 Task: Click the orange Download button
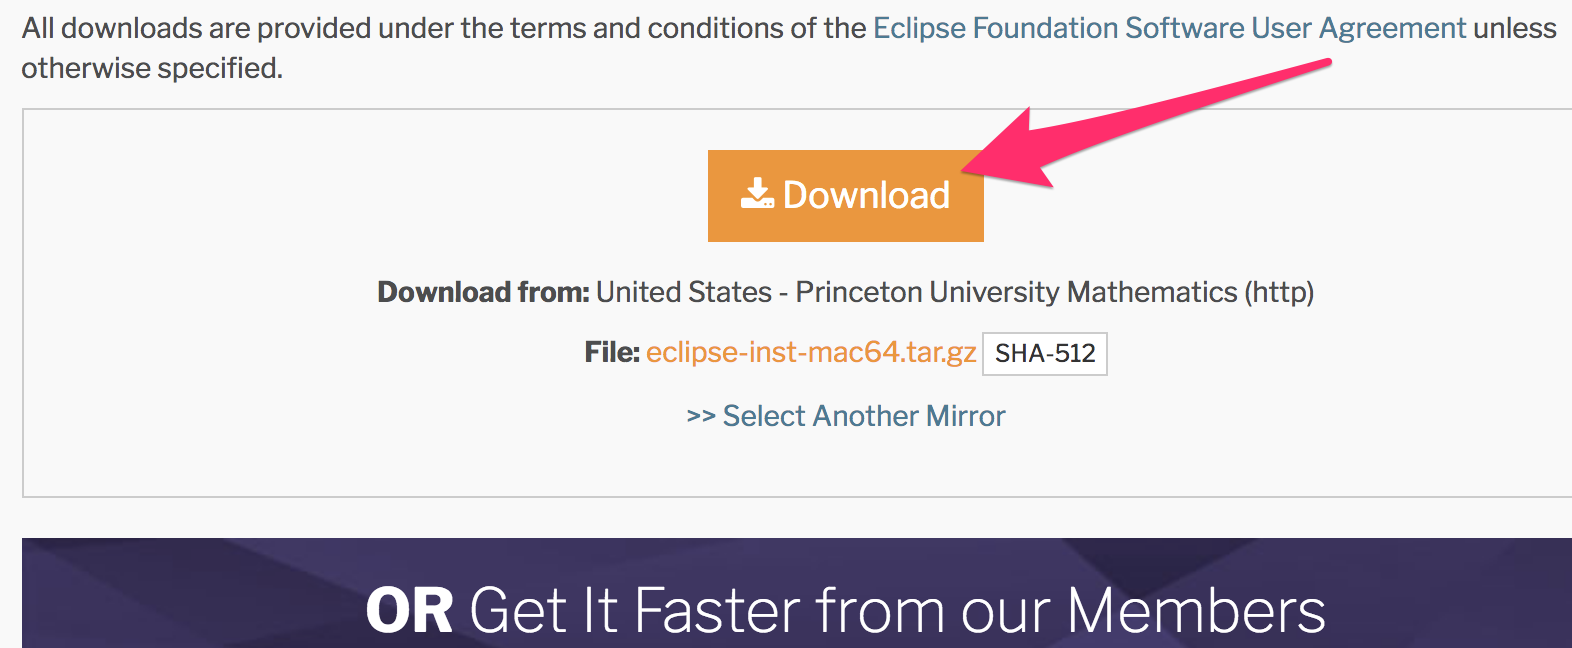click(845, 196)
